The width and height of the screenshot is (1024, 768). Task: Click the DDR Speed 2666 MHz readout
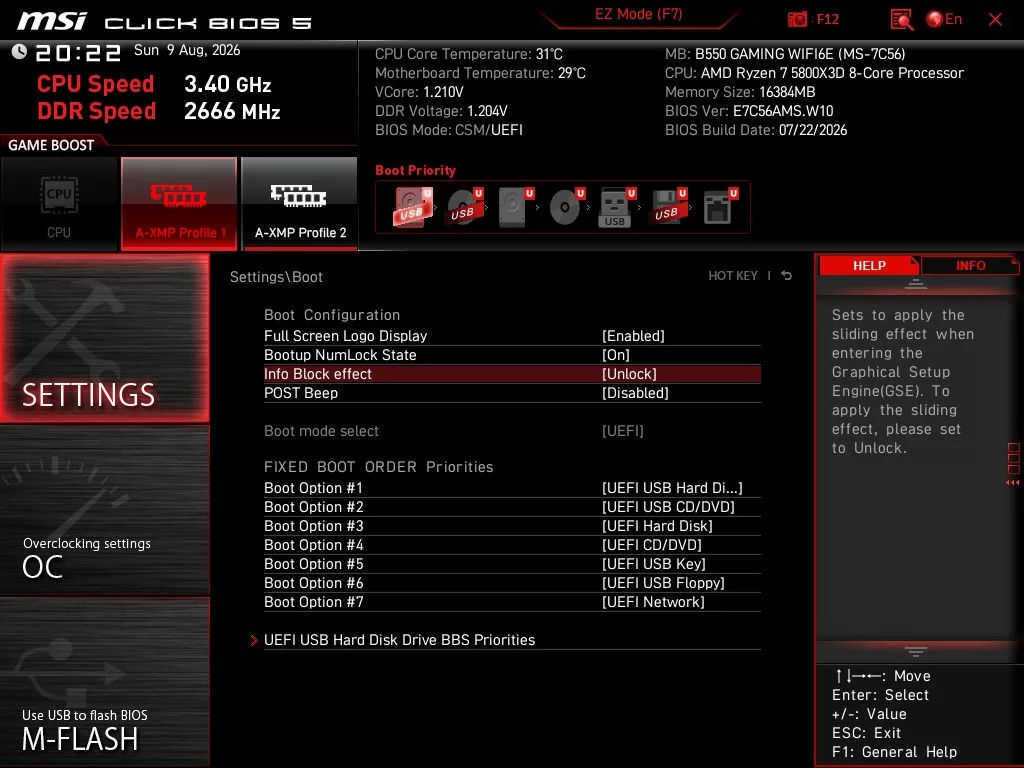coord(159,111)
